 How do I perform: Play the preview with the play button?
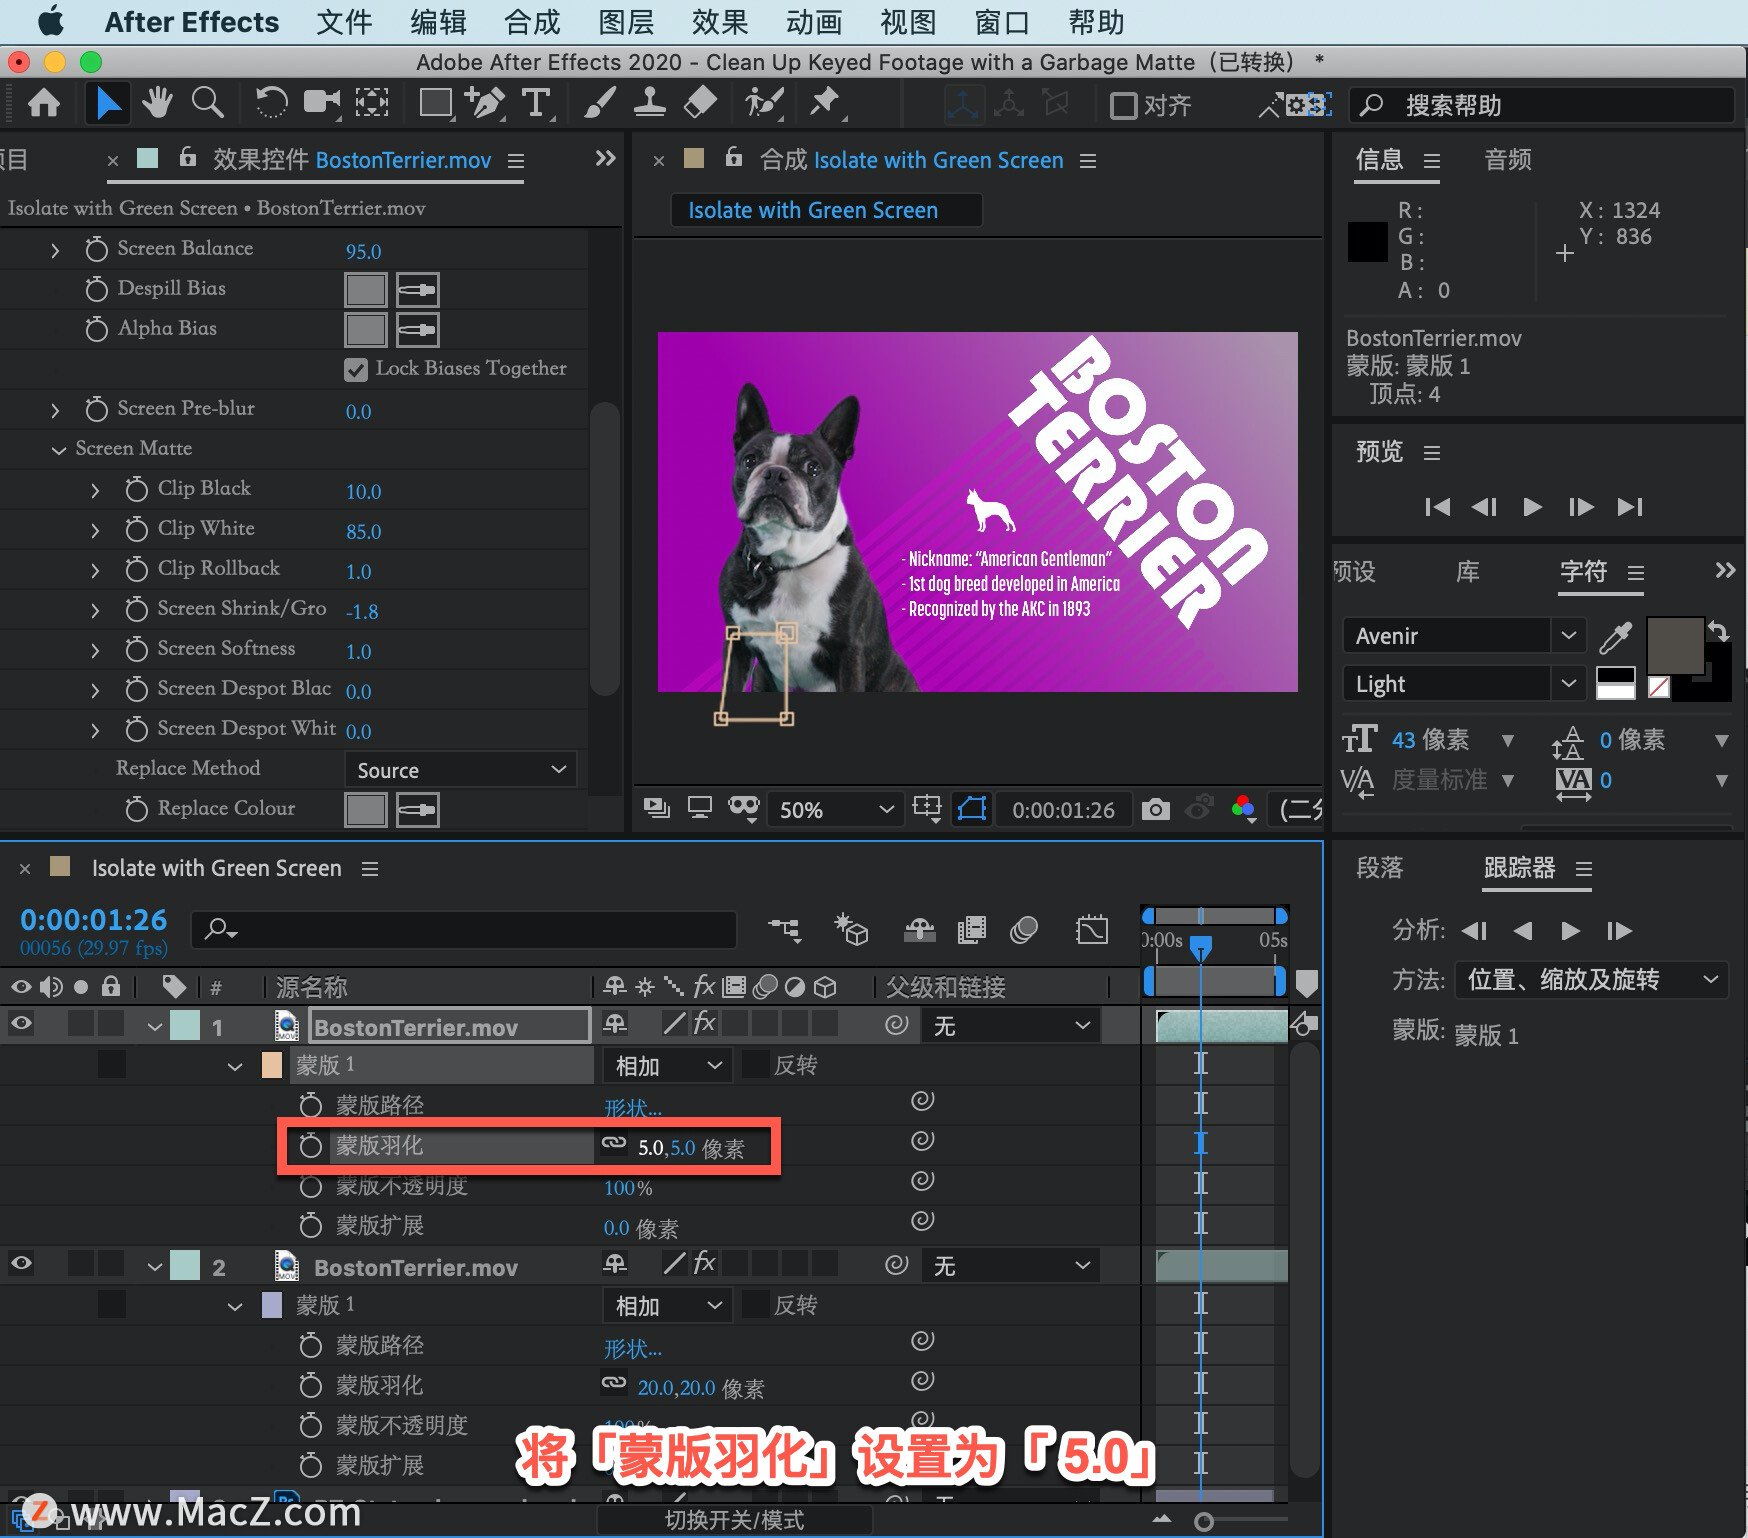pyautogui.click(x=1532, y=507)
